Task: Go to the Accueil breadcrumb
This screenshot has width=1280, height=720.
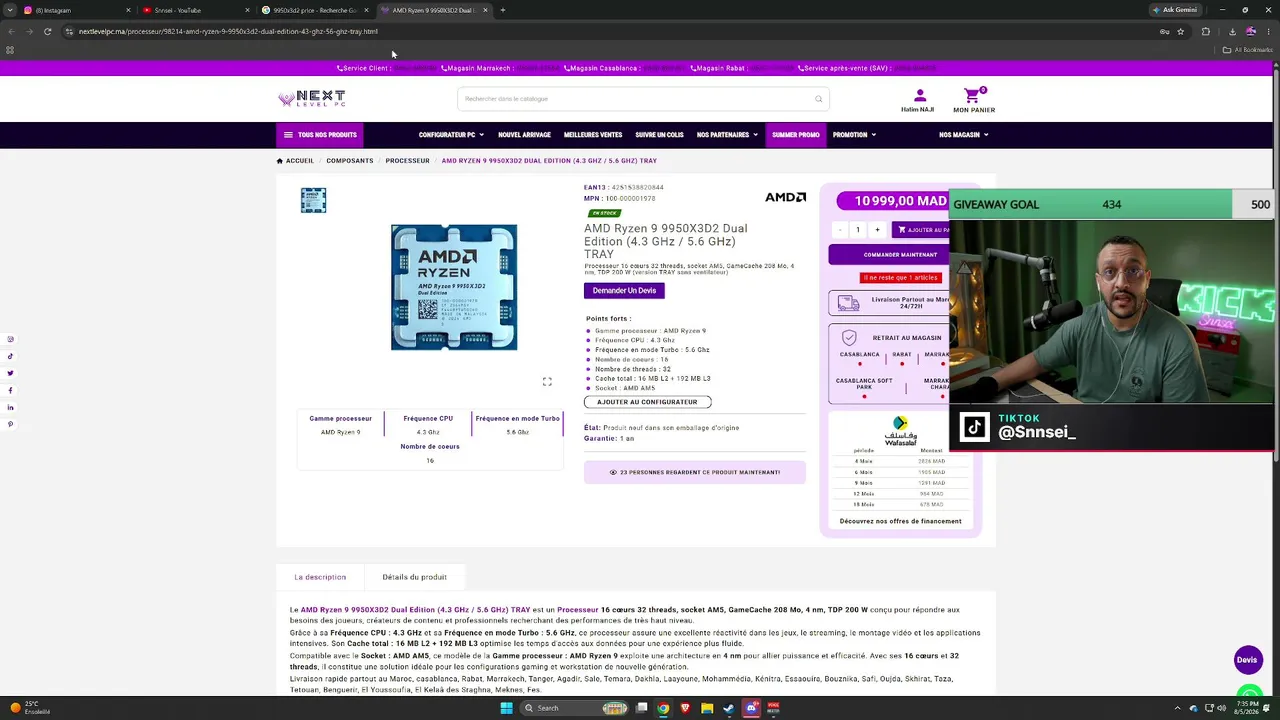Action: tap(295, 161)
